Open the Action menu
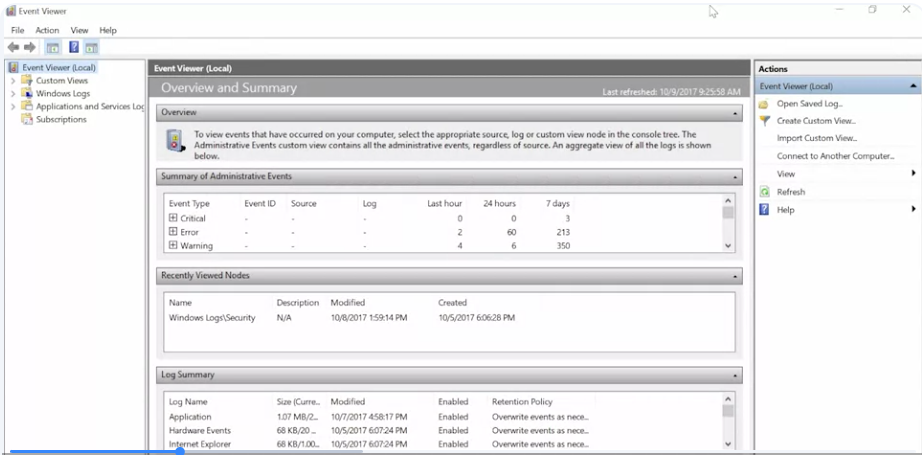Screen dimensions: 922x455 (47, 30)
